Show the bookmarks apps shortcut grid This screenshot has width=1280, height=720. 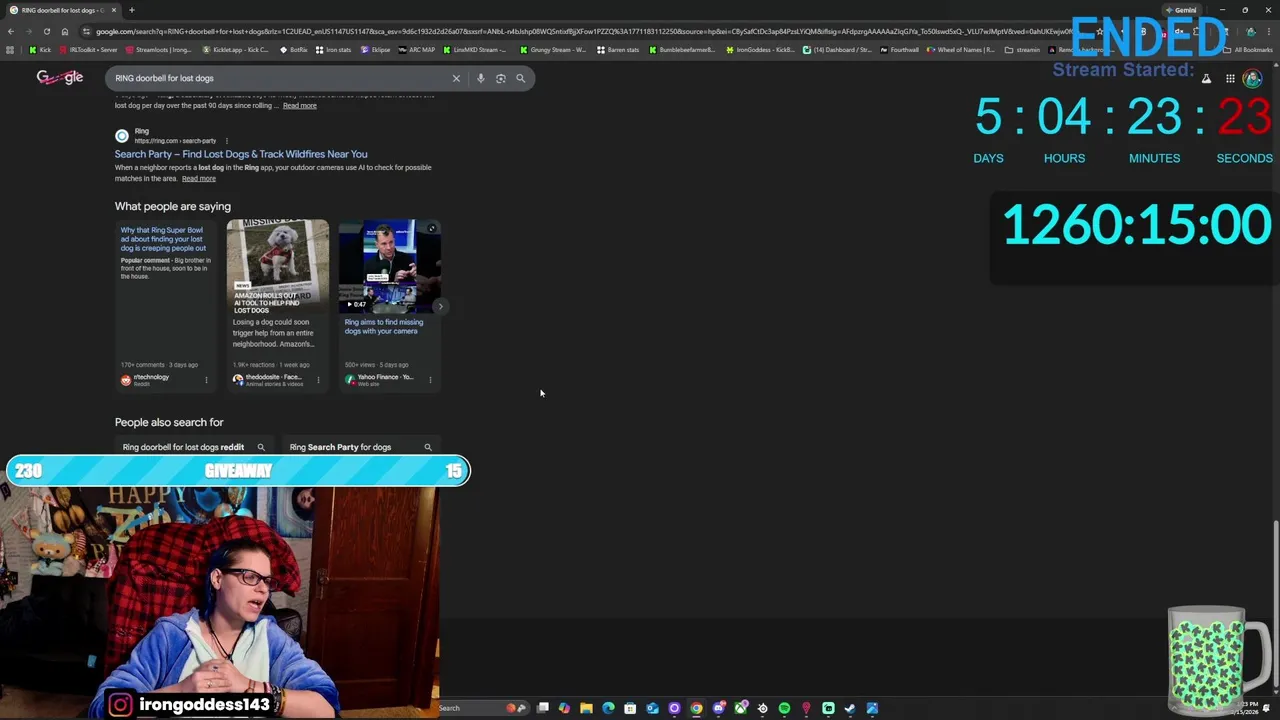pos(10,49)
